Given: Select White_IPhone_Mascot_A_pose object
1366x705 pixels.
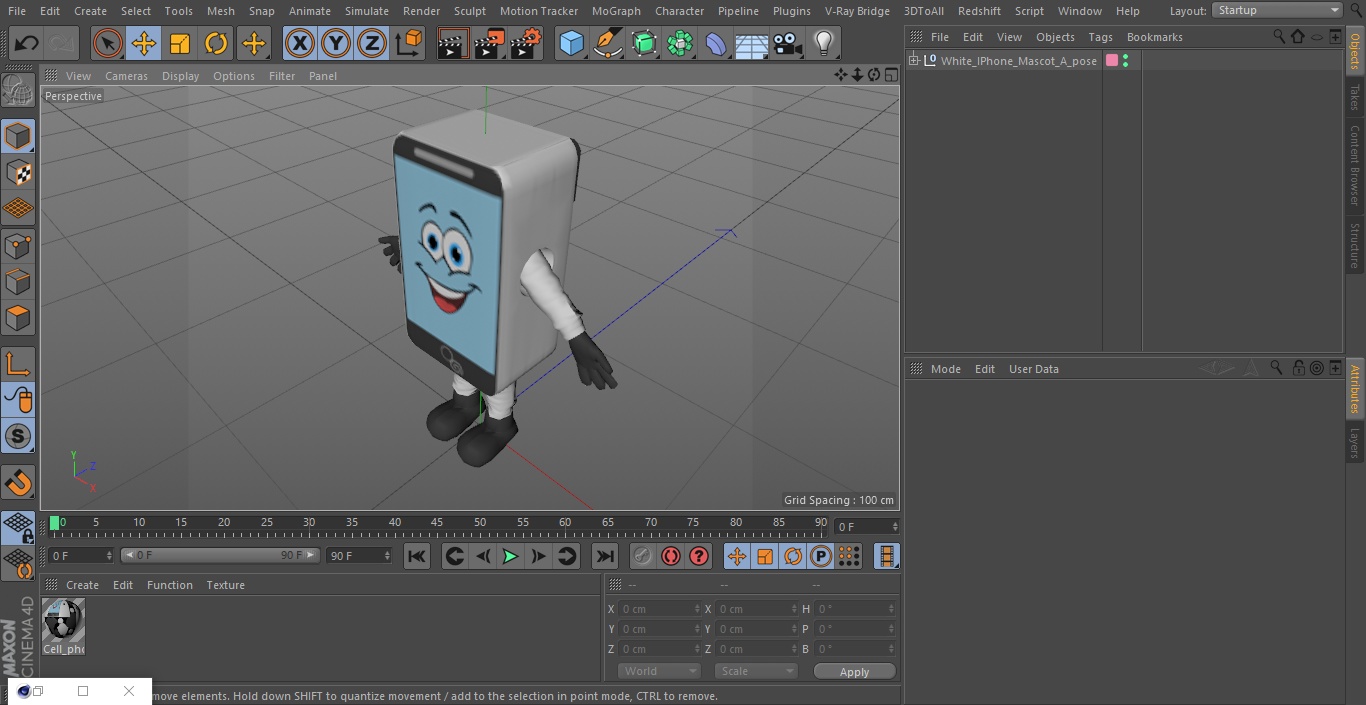Looking at the screenshot, I should (x=1018, y=61).
